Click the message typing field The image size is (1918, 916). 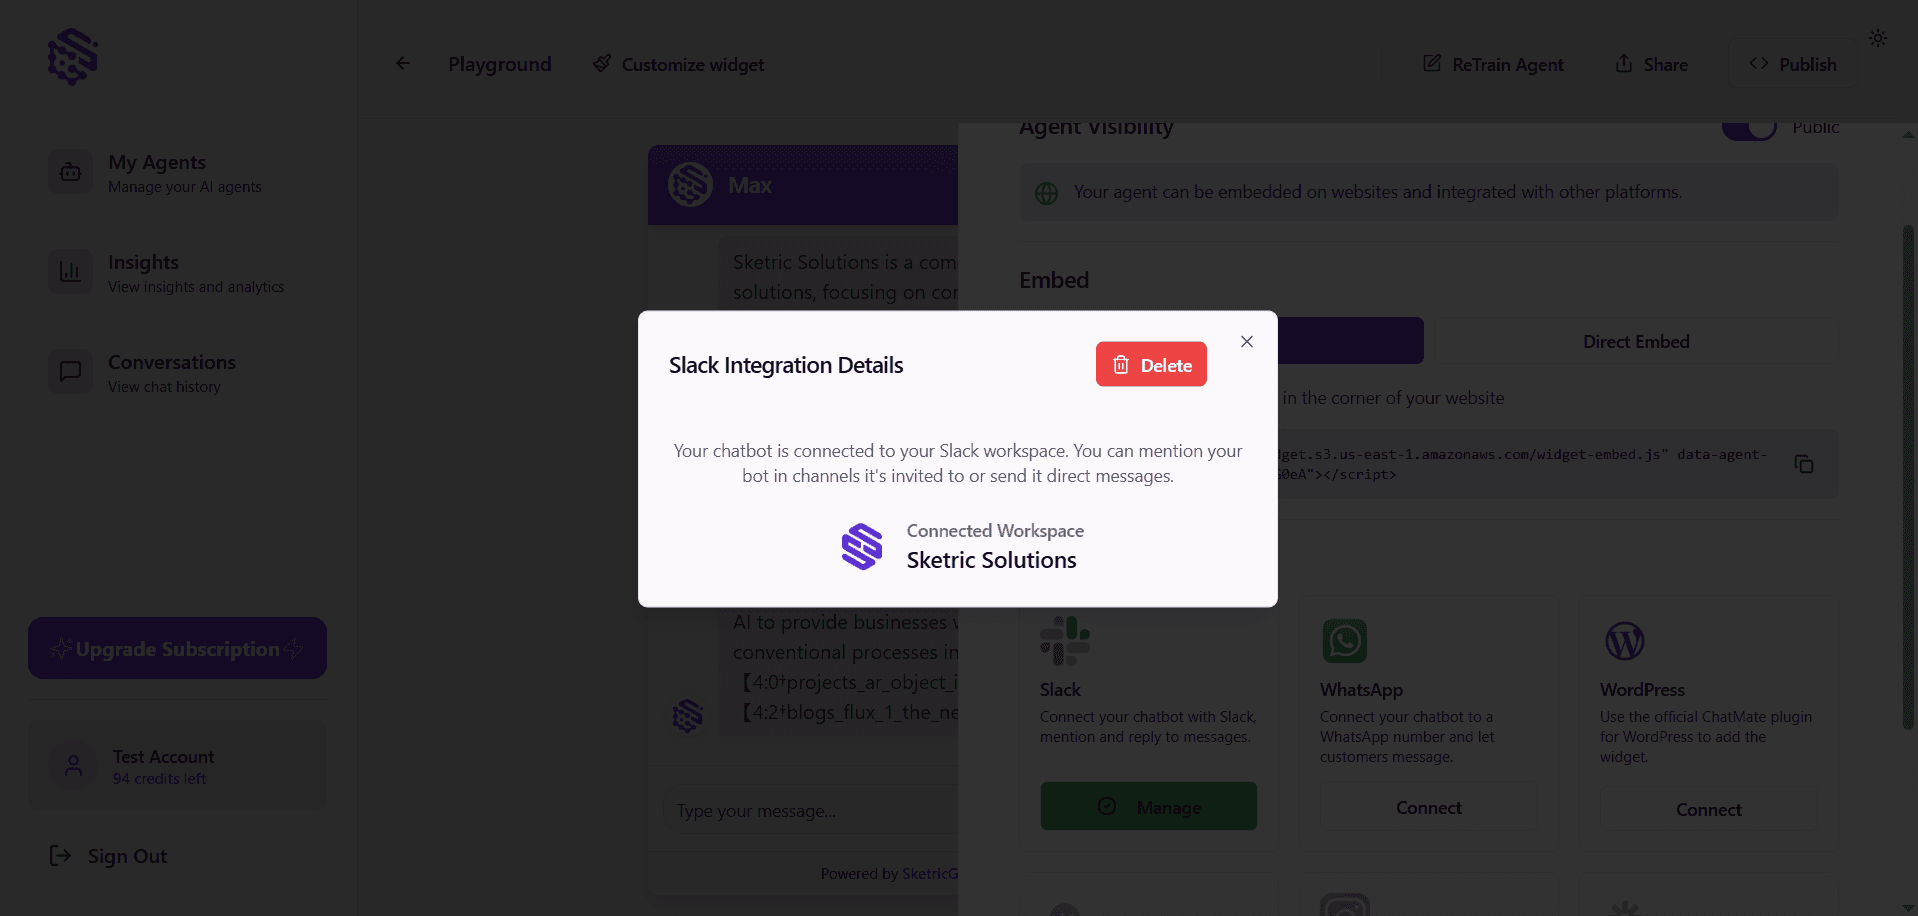point(810,810)
